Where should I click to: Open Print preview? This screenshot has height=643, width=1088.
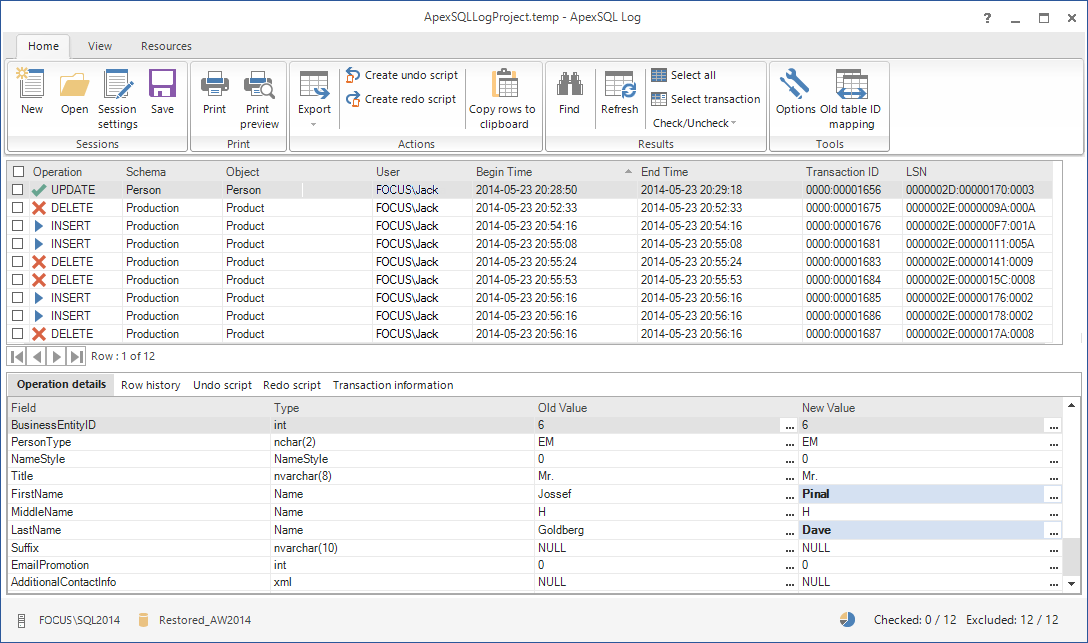(x=259, y=84)
